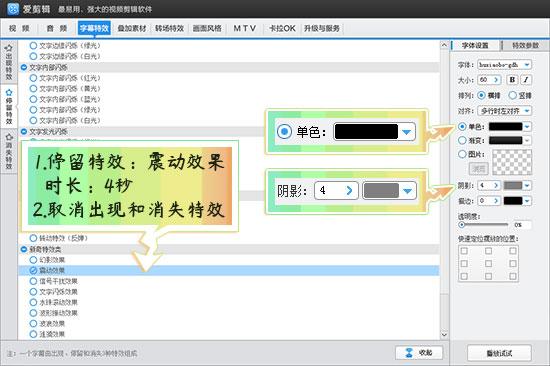
Task: Select the 图片 fill option
Action: click(x=462, y=154)
